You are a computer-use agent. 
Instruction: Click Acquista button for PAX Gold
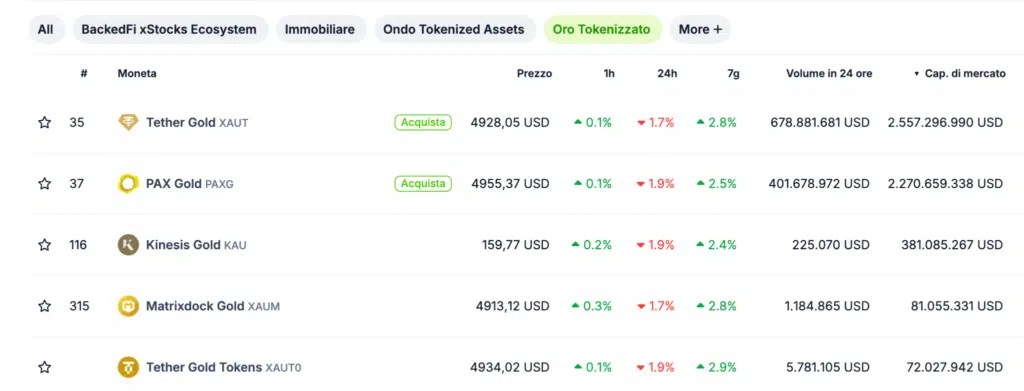(423, 183)
